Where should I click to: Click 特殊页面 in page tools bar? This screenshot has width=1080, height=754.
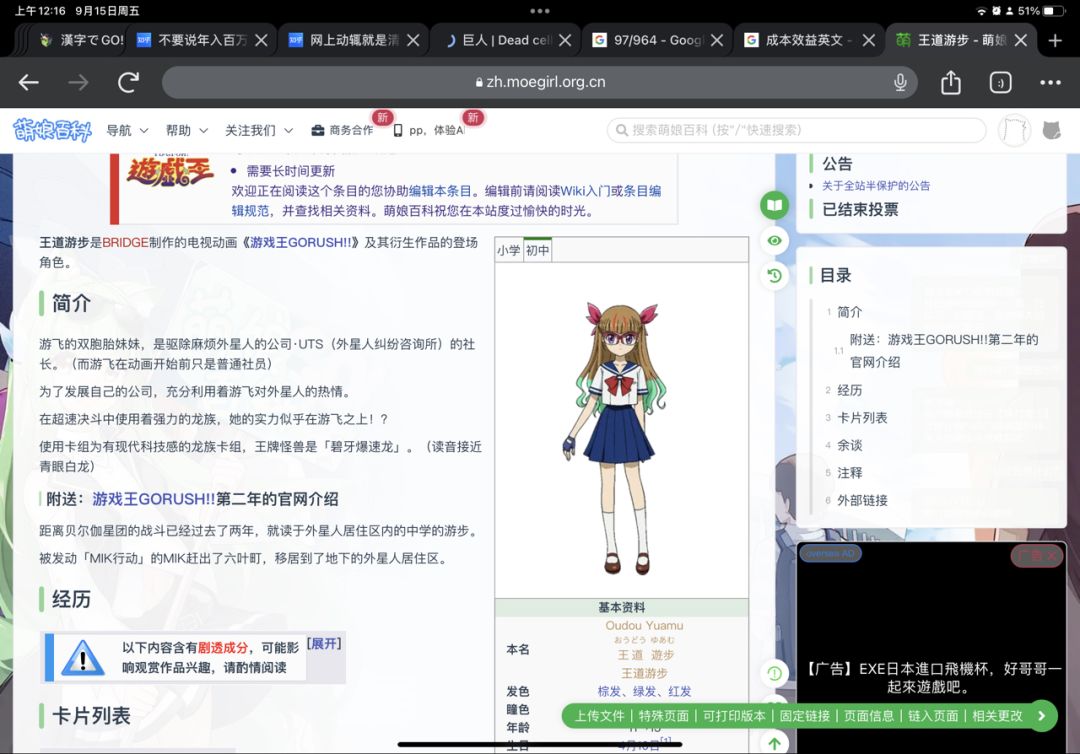(x=663, y=716)
